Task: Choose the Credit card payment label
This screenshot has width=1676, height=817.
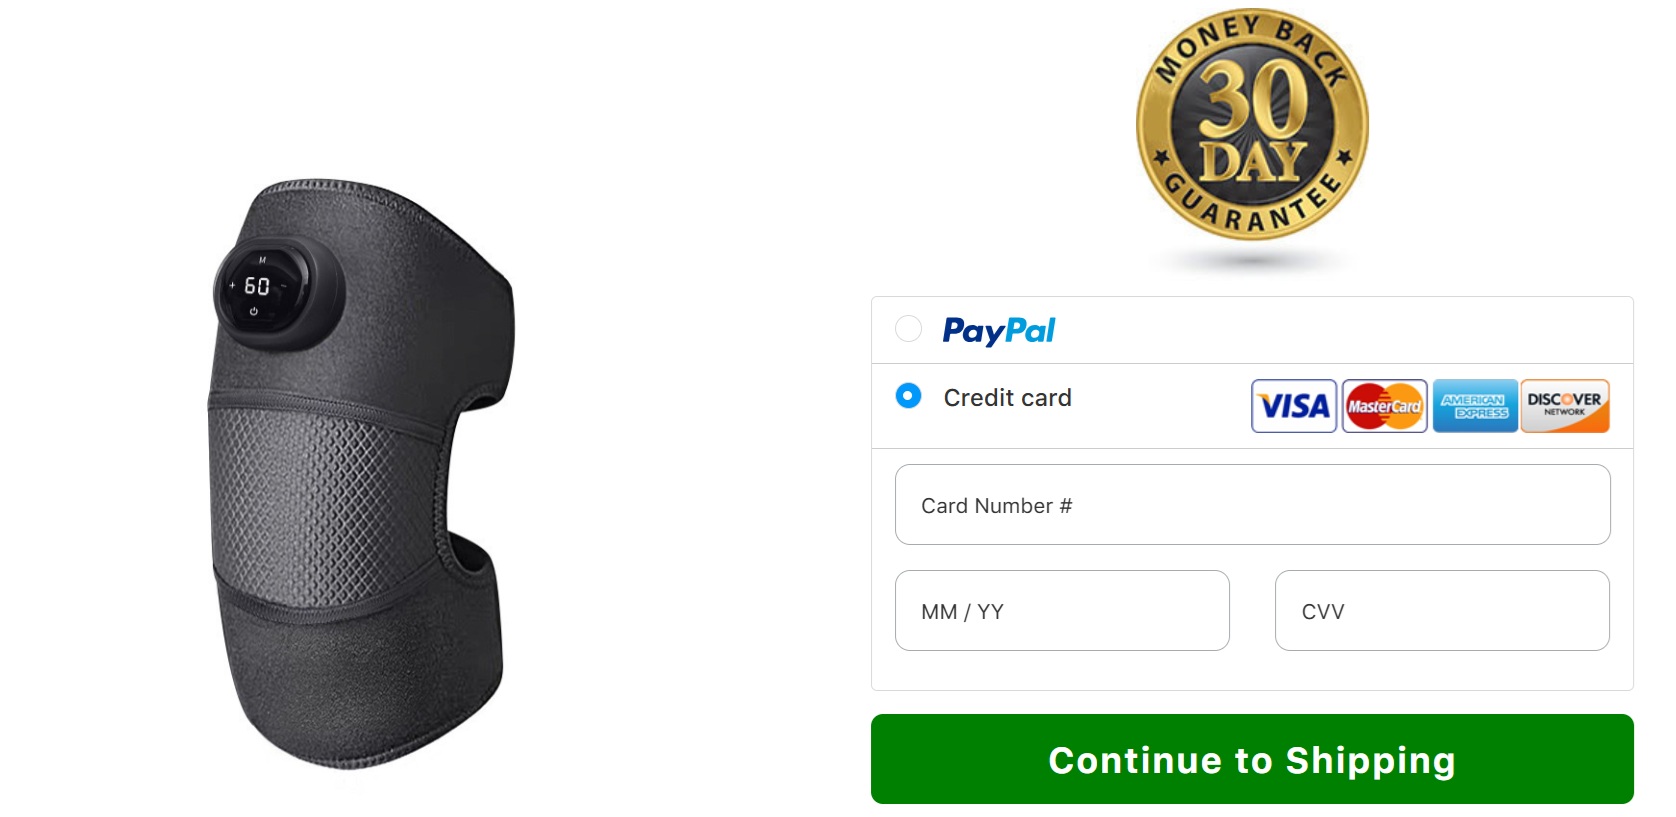Action: [1007, 398]
